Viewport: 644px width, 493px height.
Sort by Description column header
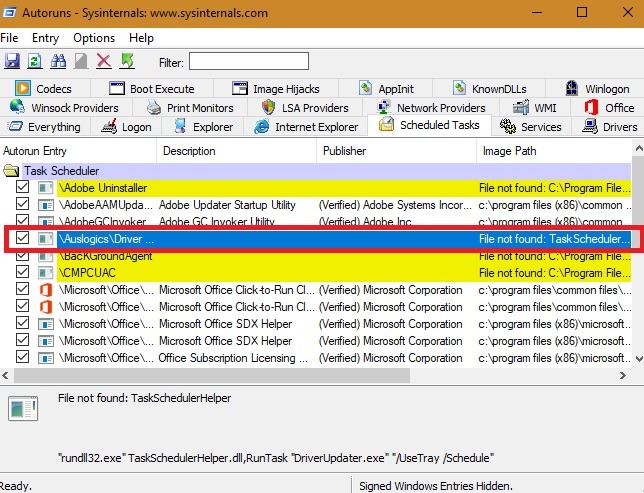click(x=236, y=151)
